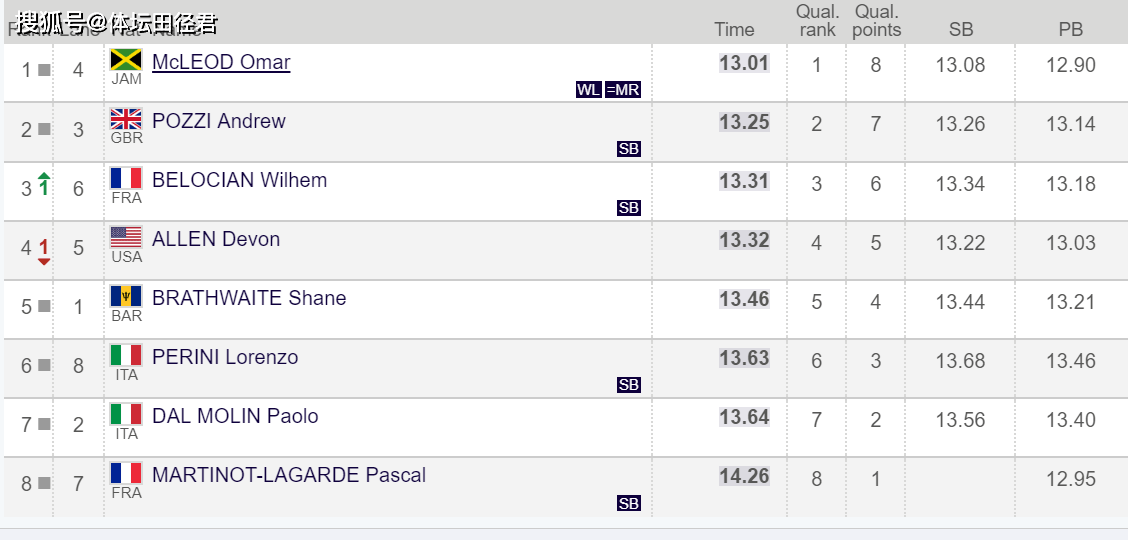Click the SB column header
The image size is (1128, 540).
tap(961, 30)
